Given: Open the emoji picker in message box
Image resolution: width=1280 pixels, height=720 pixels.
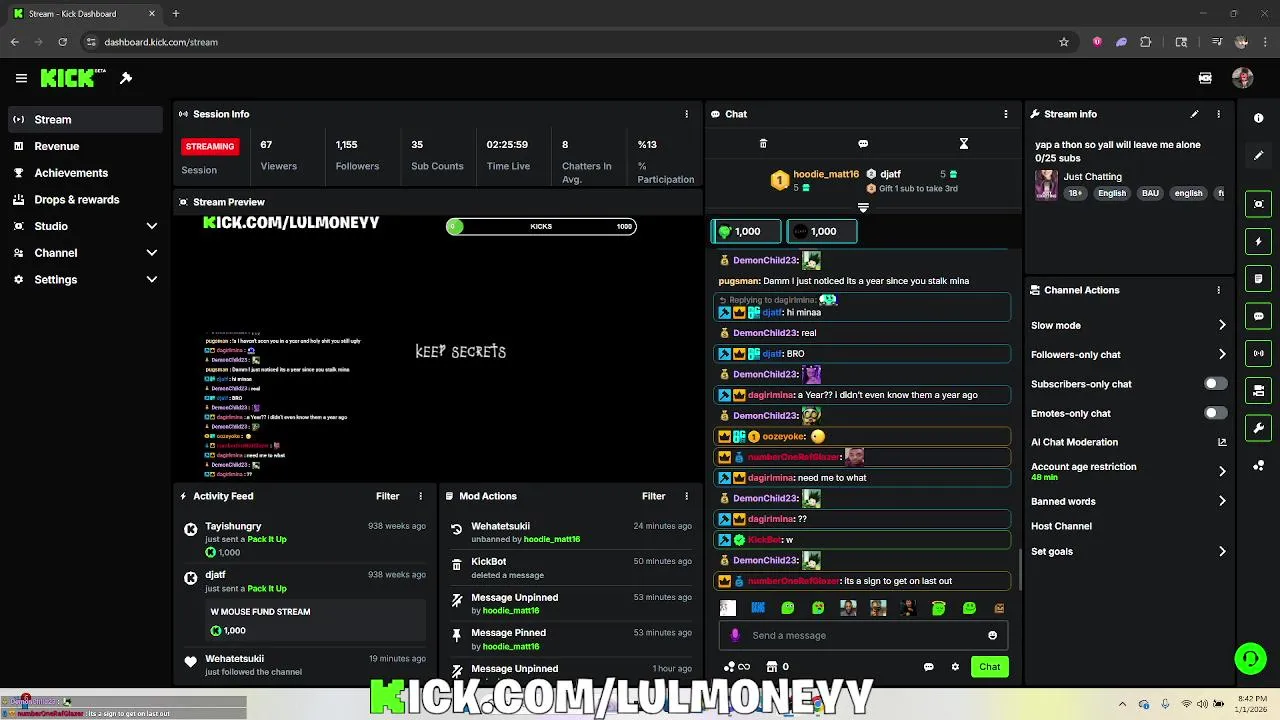Looking at the screenshot, I should [x=992, y=635].
